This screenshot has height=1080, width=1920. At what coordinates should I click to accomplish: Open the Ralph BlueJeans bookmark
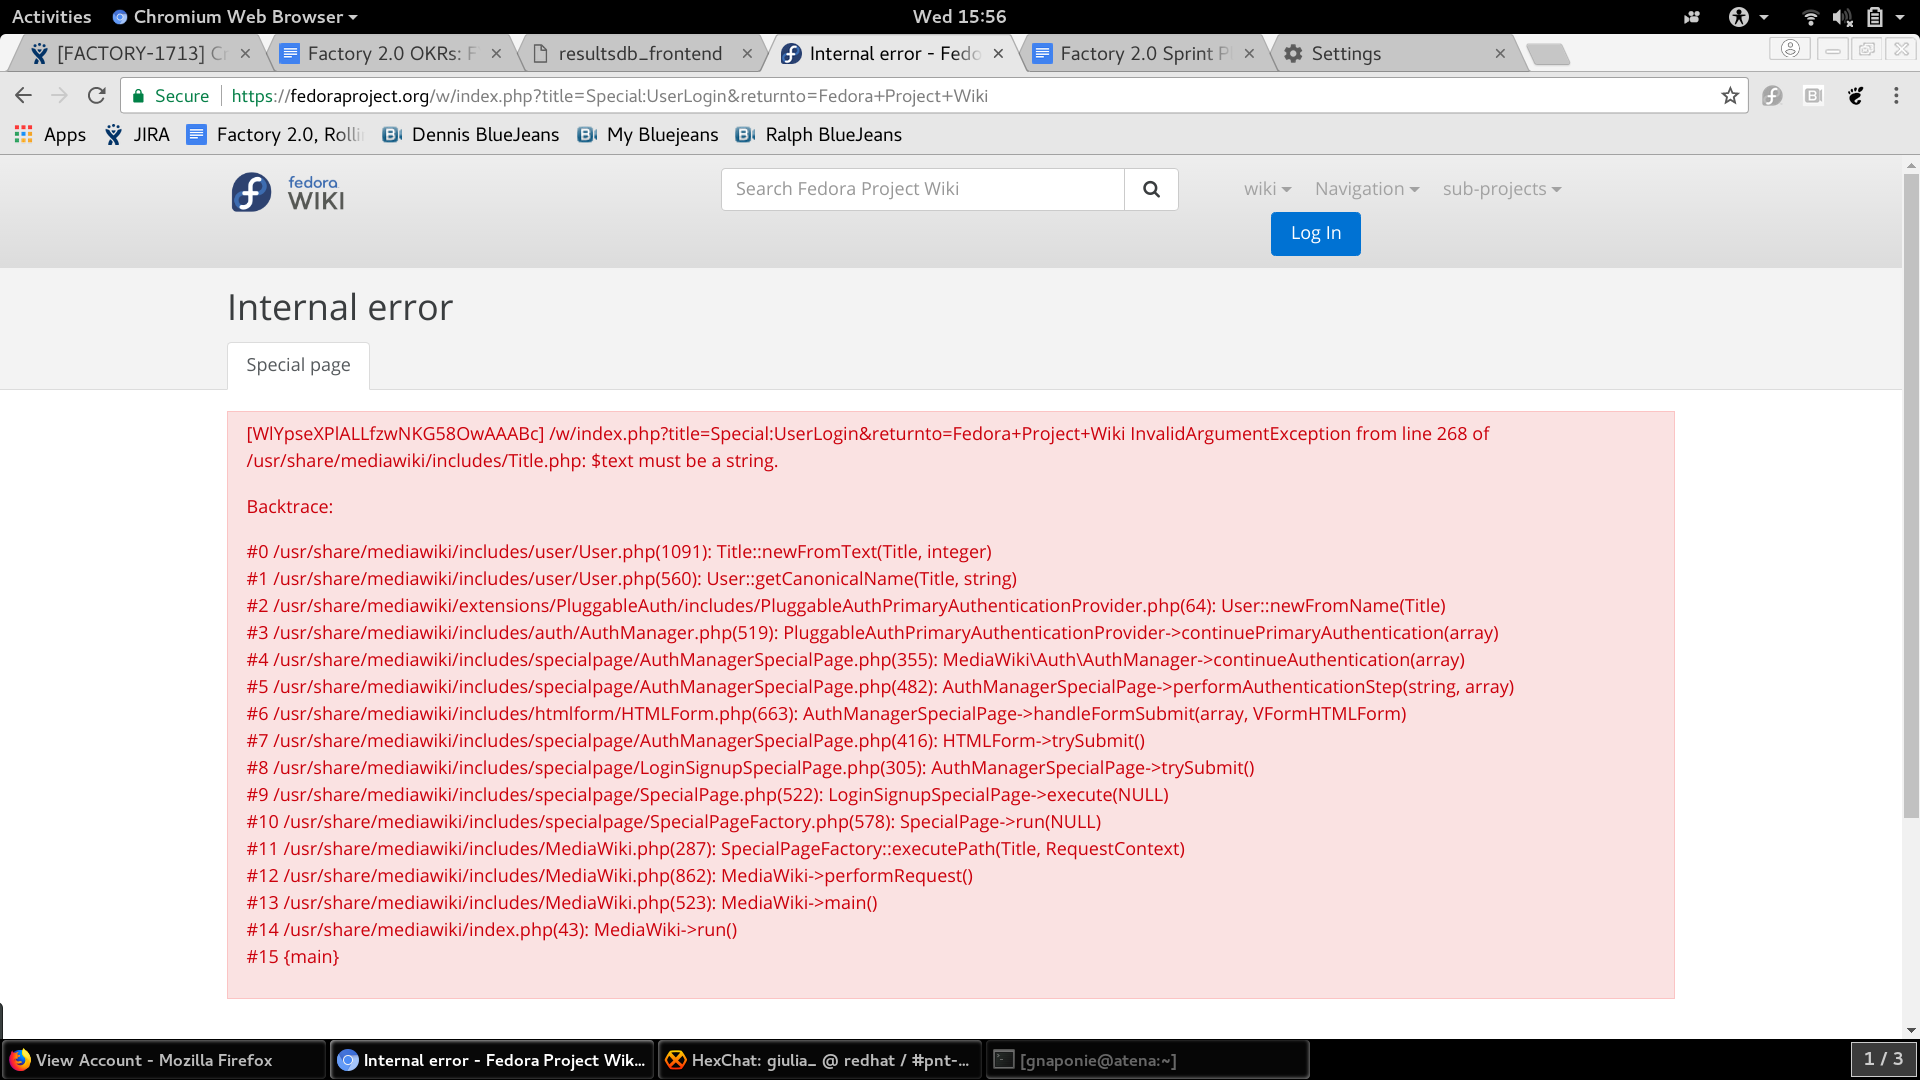819,135
